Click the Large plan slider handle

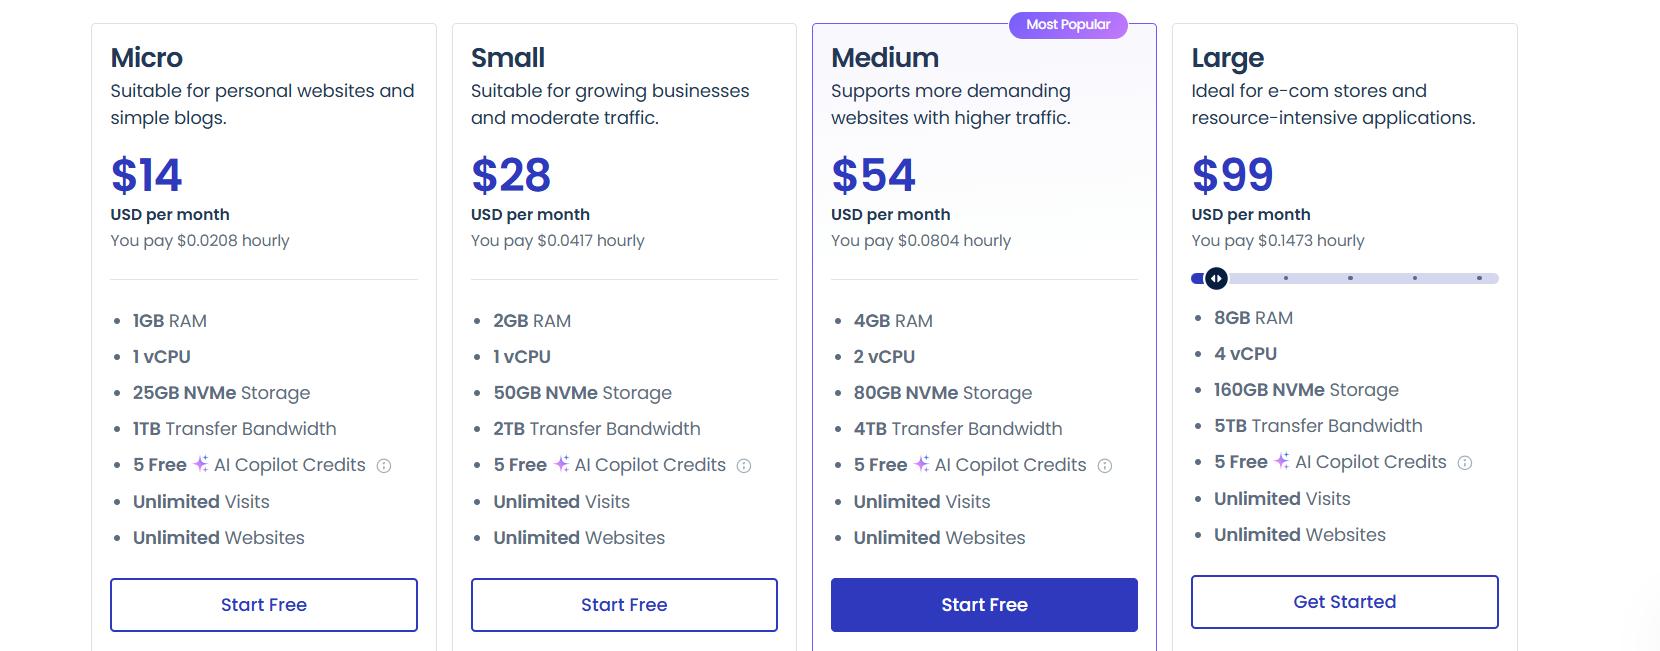[1216, 279]
